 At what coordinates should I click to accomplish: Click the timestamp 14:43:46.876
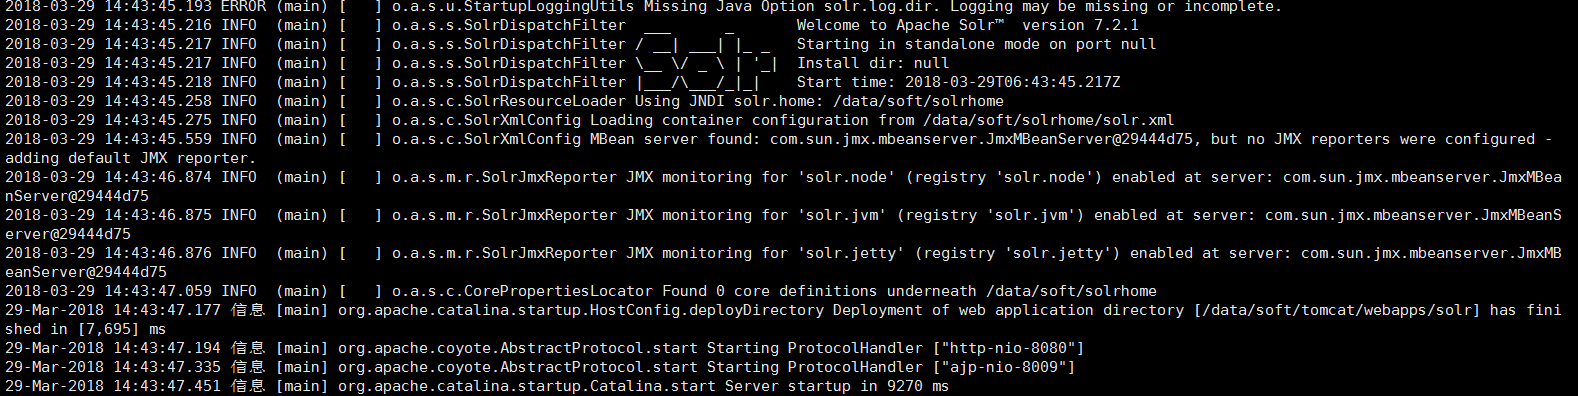[158, 253]
